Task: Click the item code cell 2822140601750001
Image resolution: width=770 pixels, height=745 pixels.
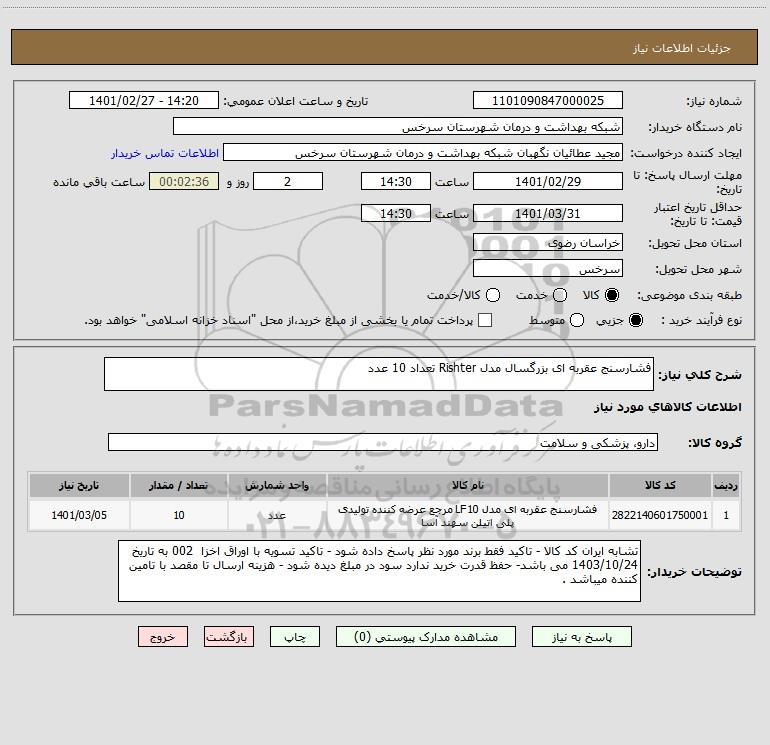Action: pyautogui.click(x=660, y=515)
